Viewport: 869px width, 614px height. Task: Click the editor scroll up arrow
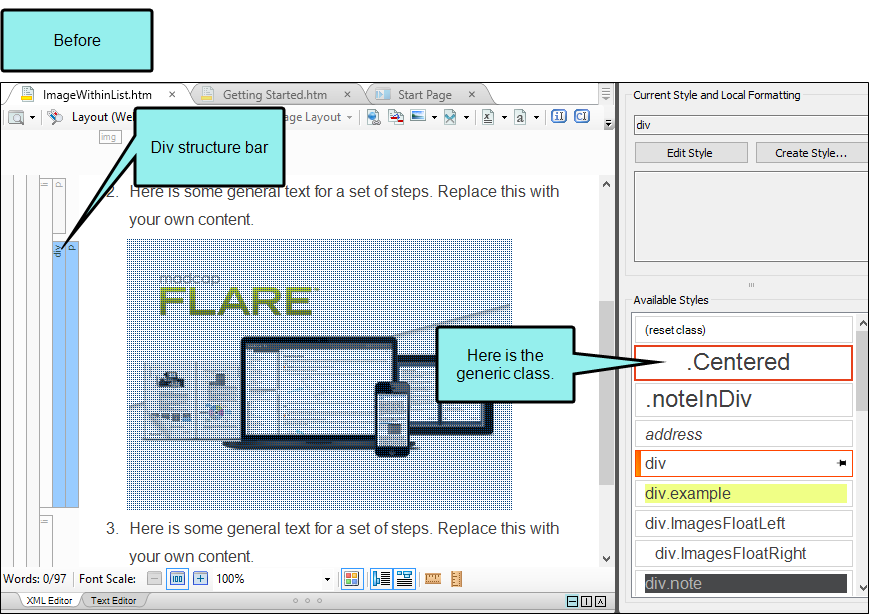pyautogui.click(x=606, y=185)
